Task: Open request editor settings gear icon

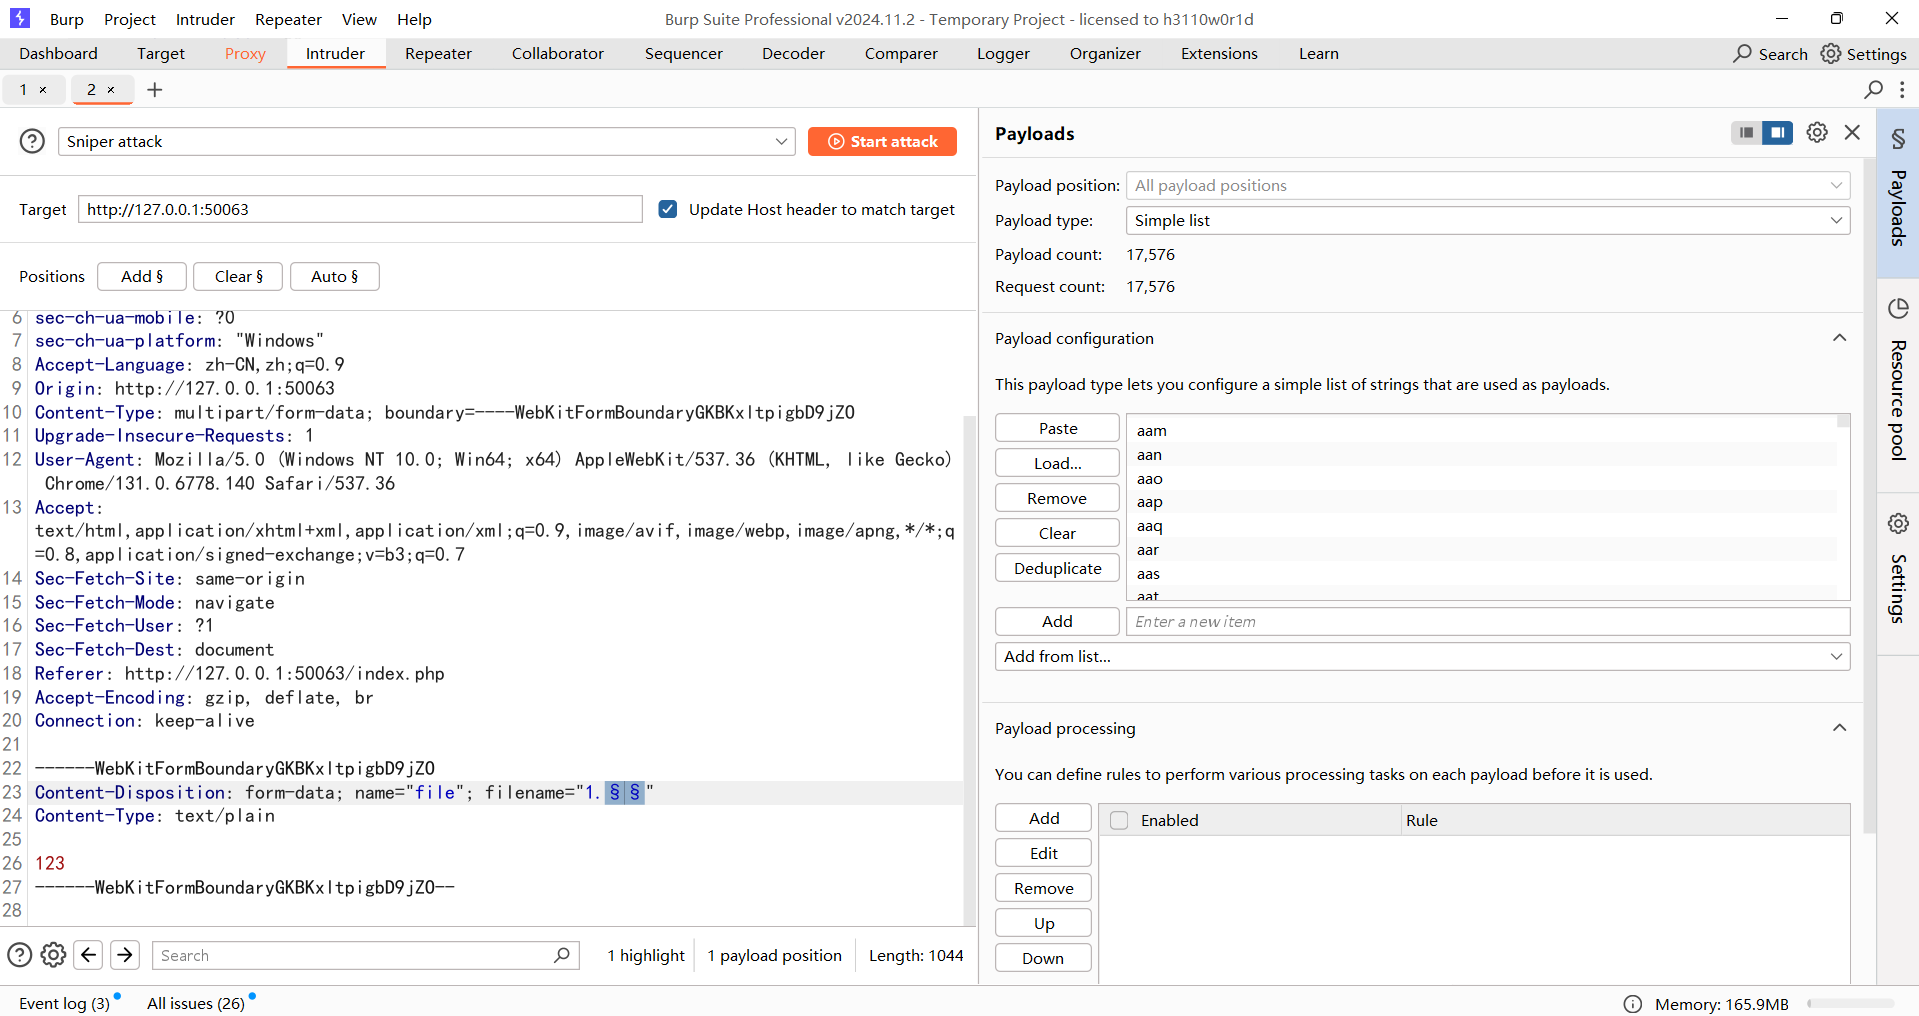Action: [x=54, y=955]
